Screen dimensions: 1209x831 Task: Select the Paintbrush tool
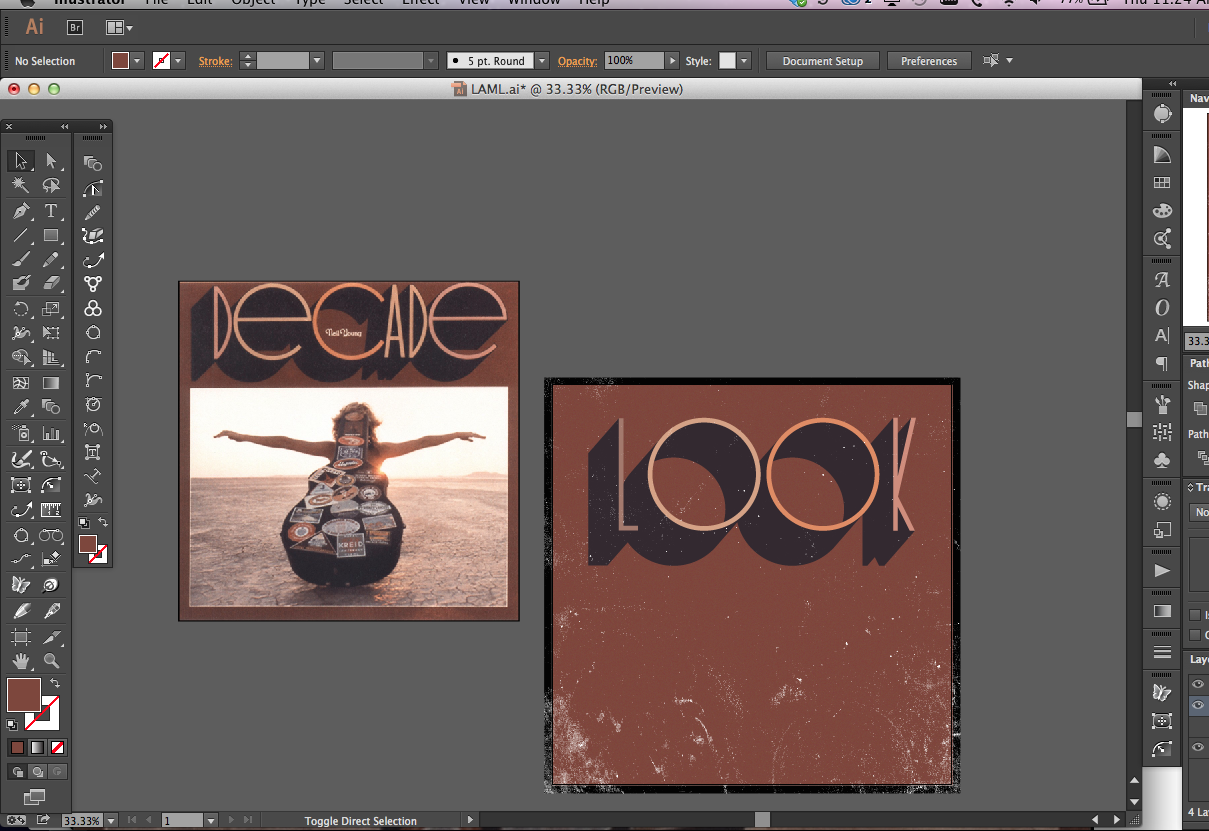[21, 260]
